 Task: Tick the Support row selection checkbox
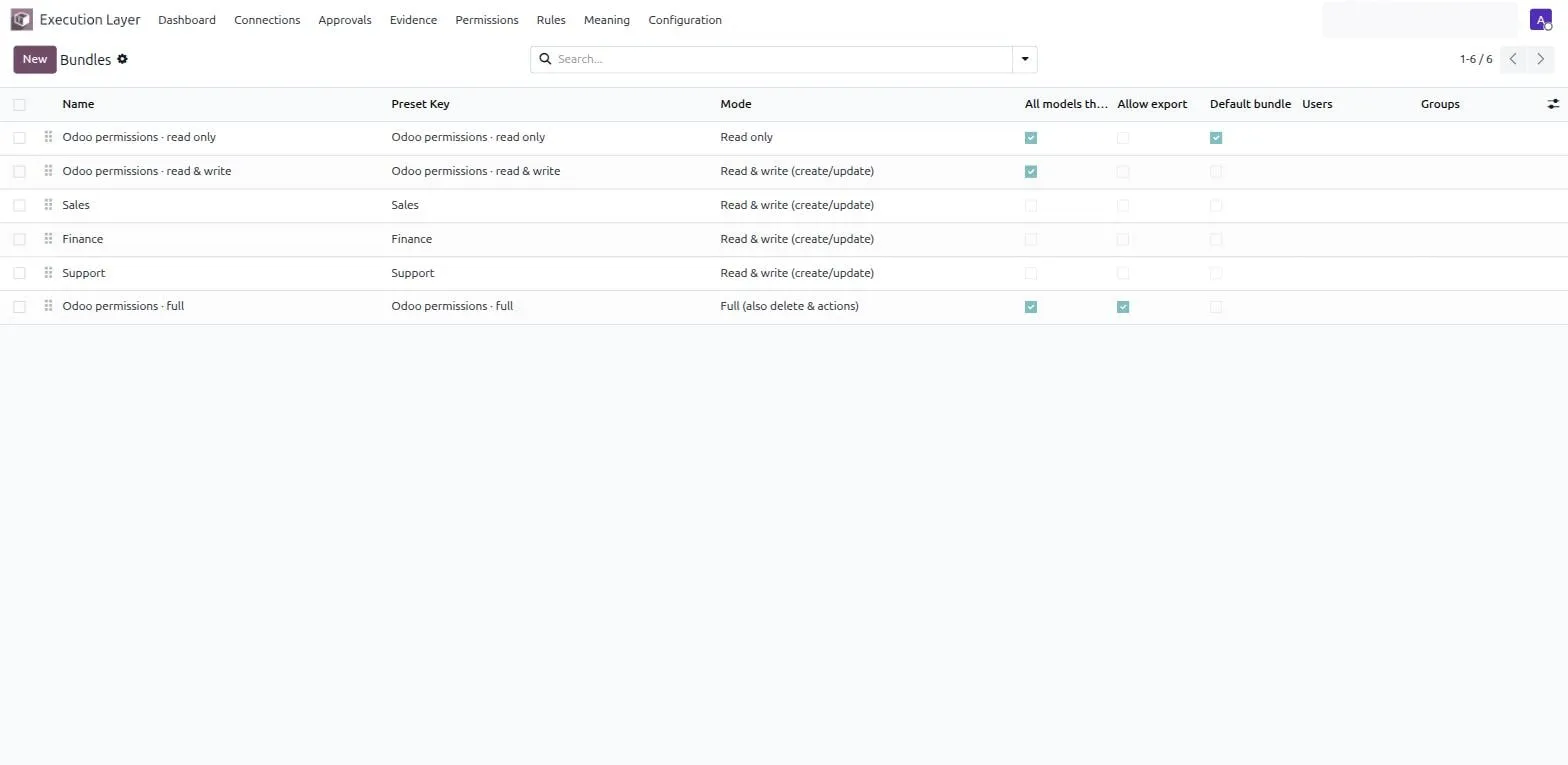coord(19,273)
